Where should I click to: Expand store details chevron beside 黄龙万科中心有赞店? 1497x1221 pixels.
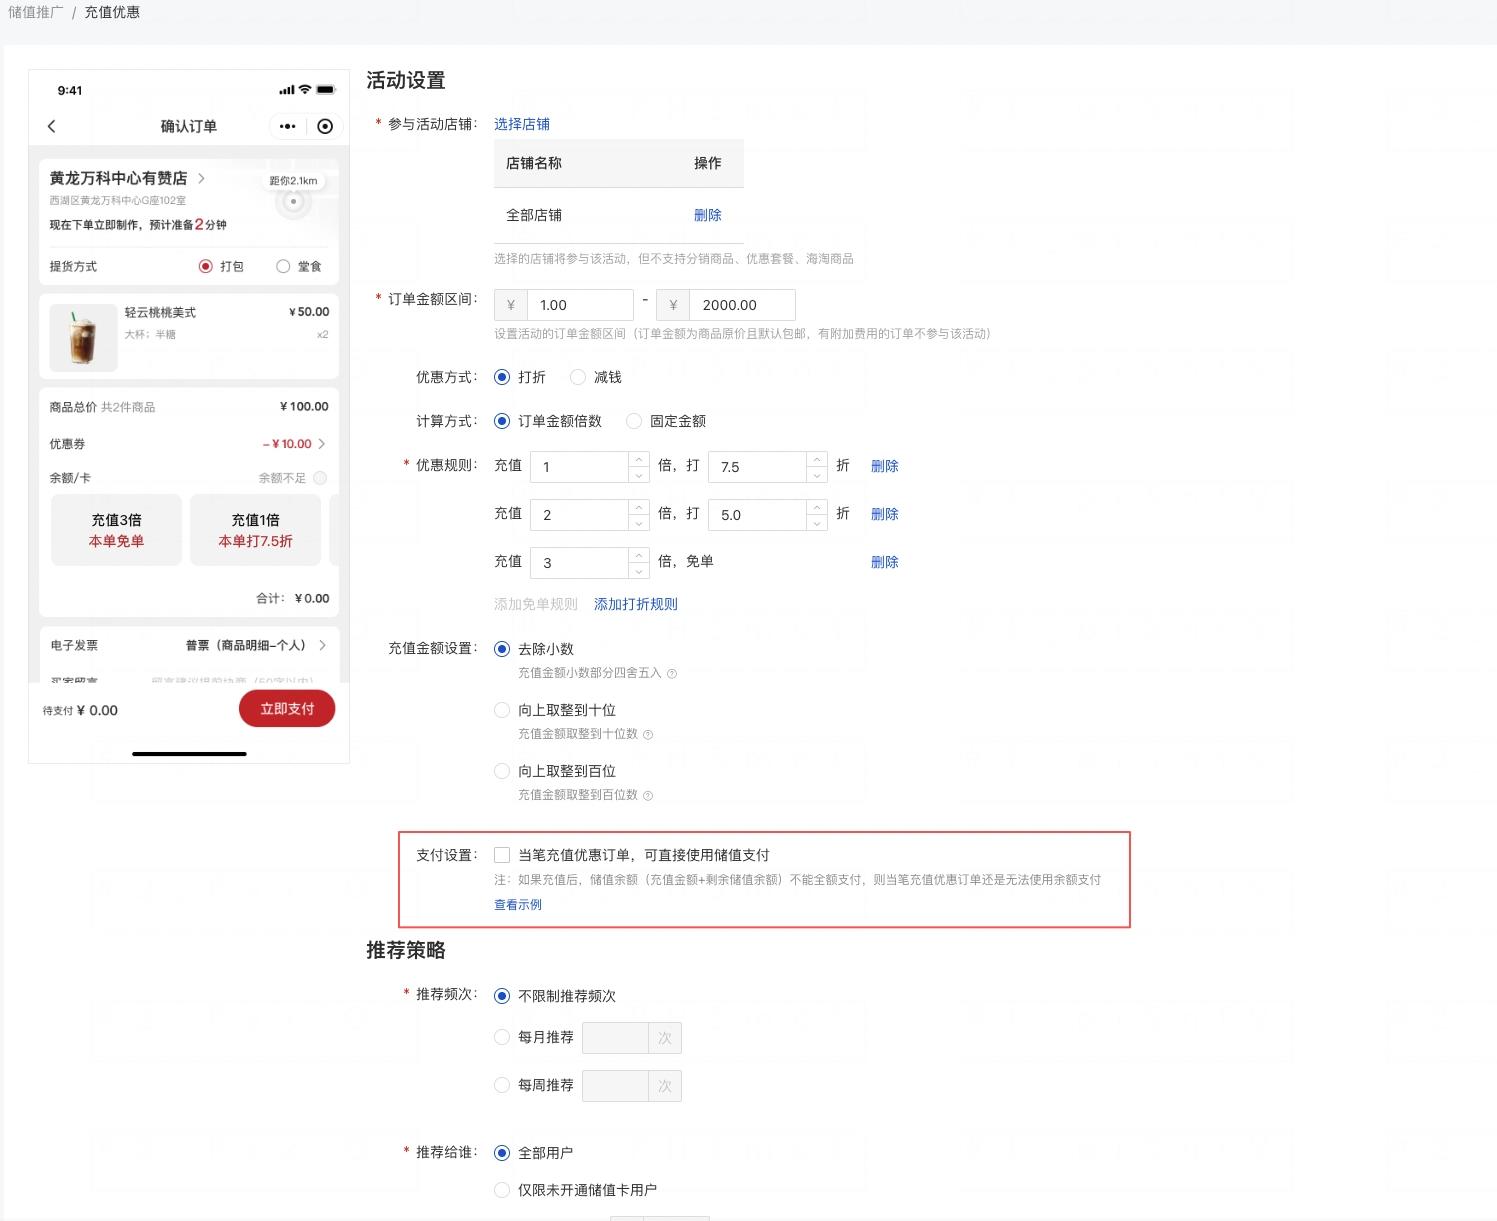(x=201, y=178)
